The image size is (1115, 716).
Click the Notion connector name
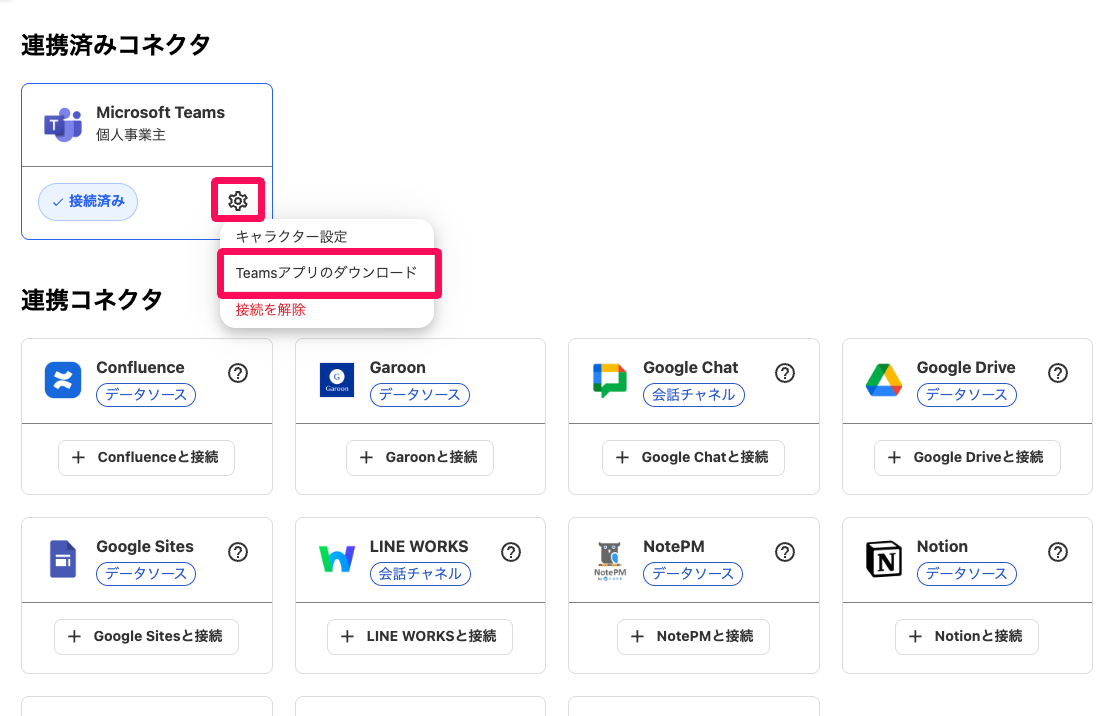click(942, 547)
